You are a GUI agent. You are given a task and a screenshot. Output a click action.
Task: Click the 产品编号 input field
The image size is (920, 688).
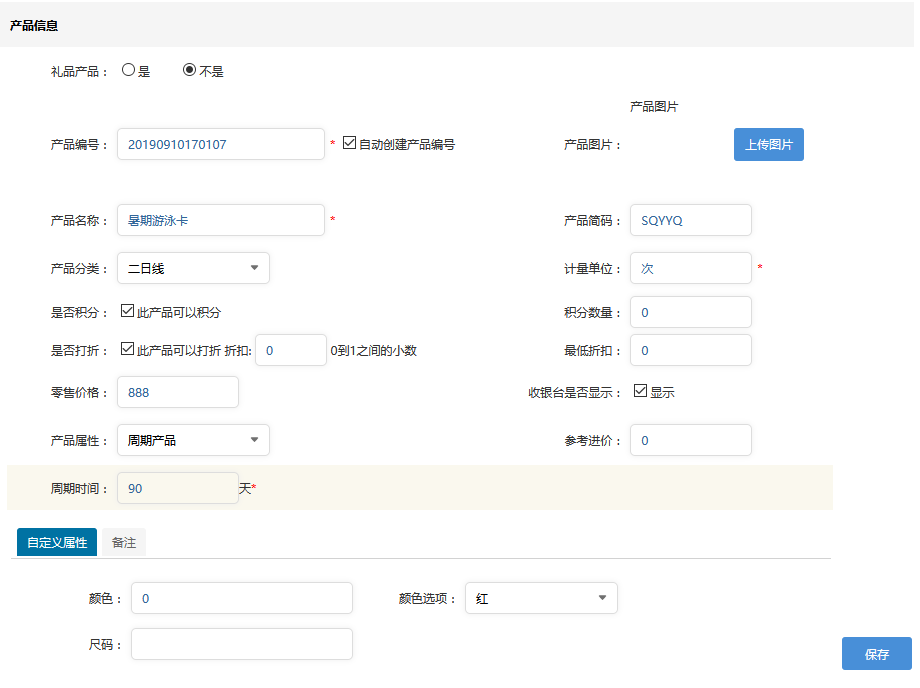220,144
